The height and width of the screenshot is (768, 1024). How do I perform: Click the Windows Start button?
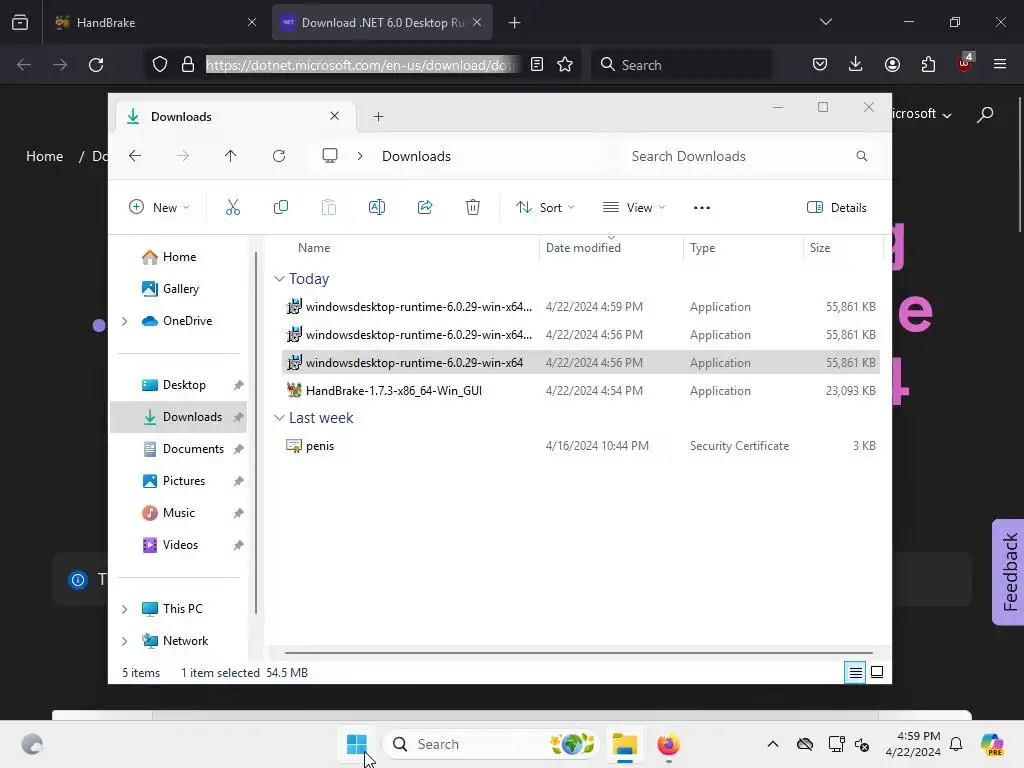[x=357, y=744]
